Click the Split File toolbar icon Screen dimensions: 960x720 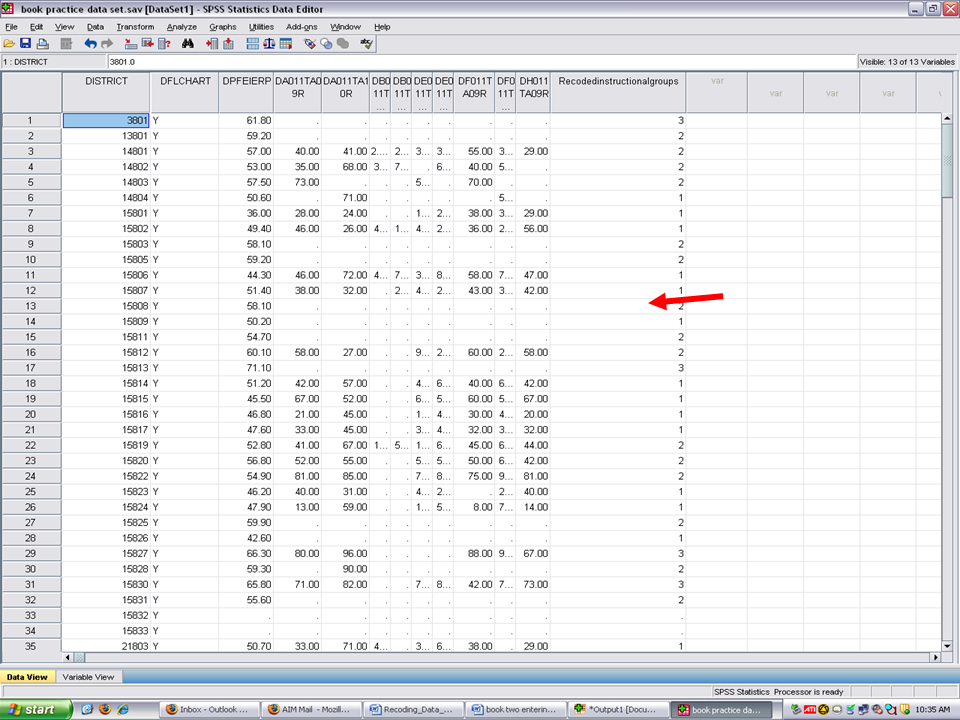pyautogui.click(x=252, y=44)
